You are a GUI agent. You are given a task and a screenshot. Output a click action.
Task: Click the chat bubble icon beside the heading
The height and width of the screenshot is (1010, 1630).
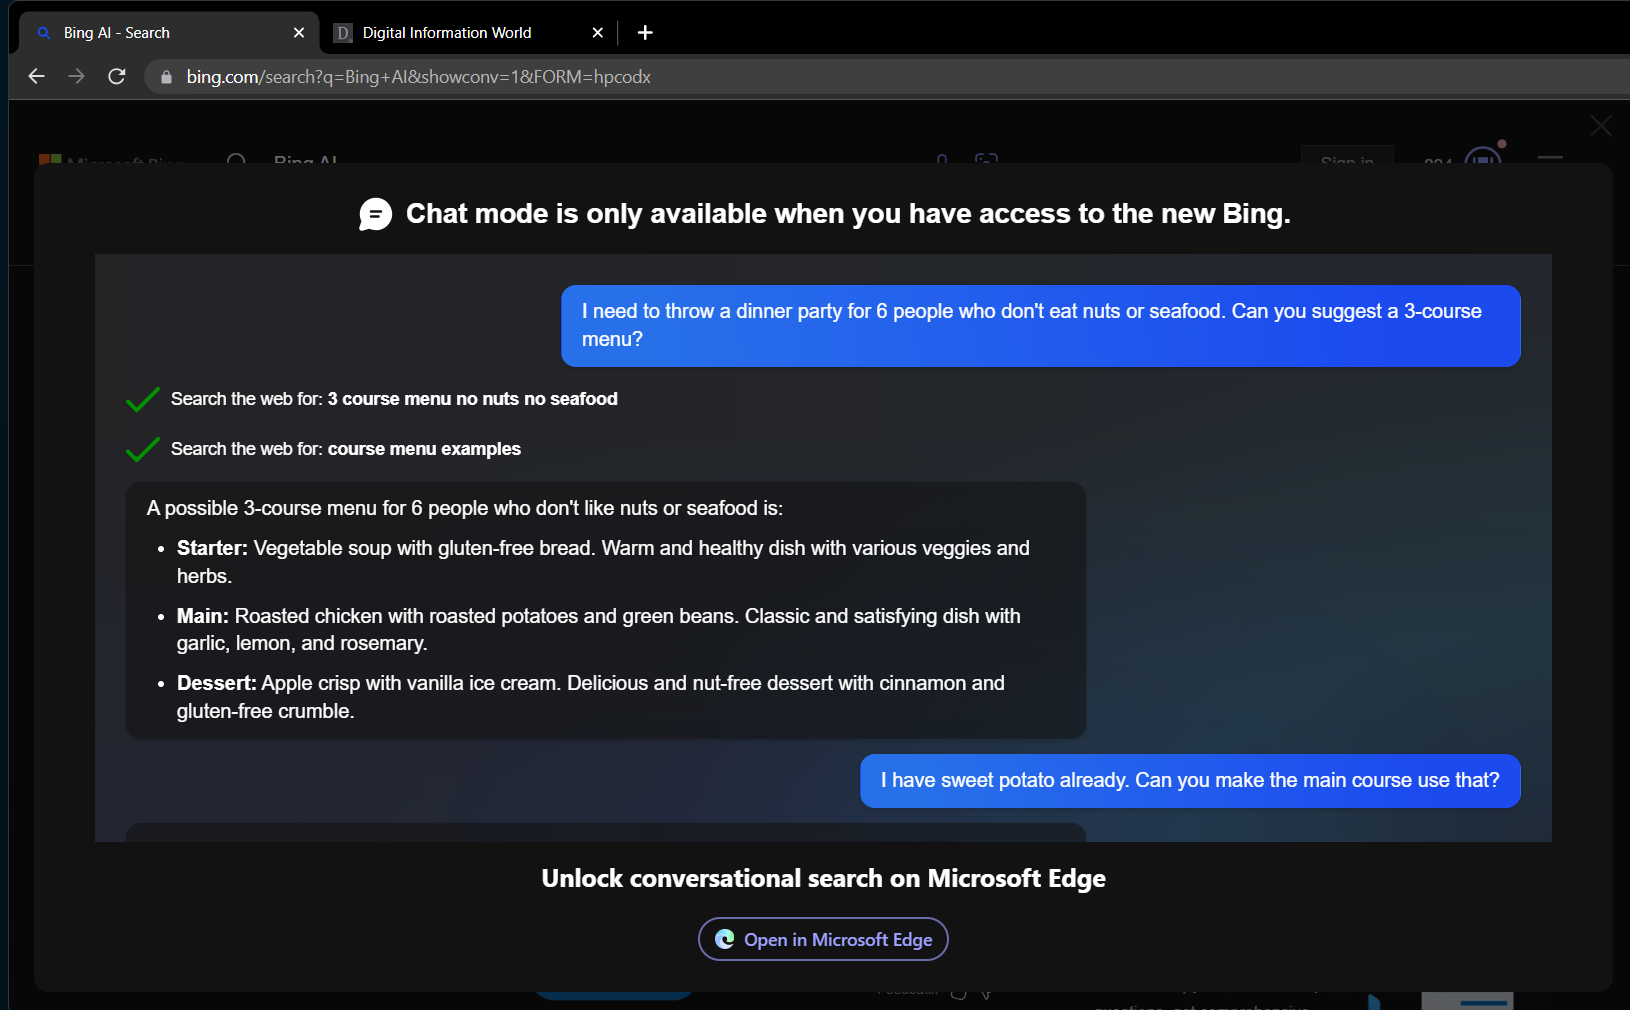[x=376, y=214]
